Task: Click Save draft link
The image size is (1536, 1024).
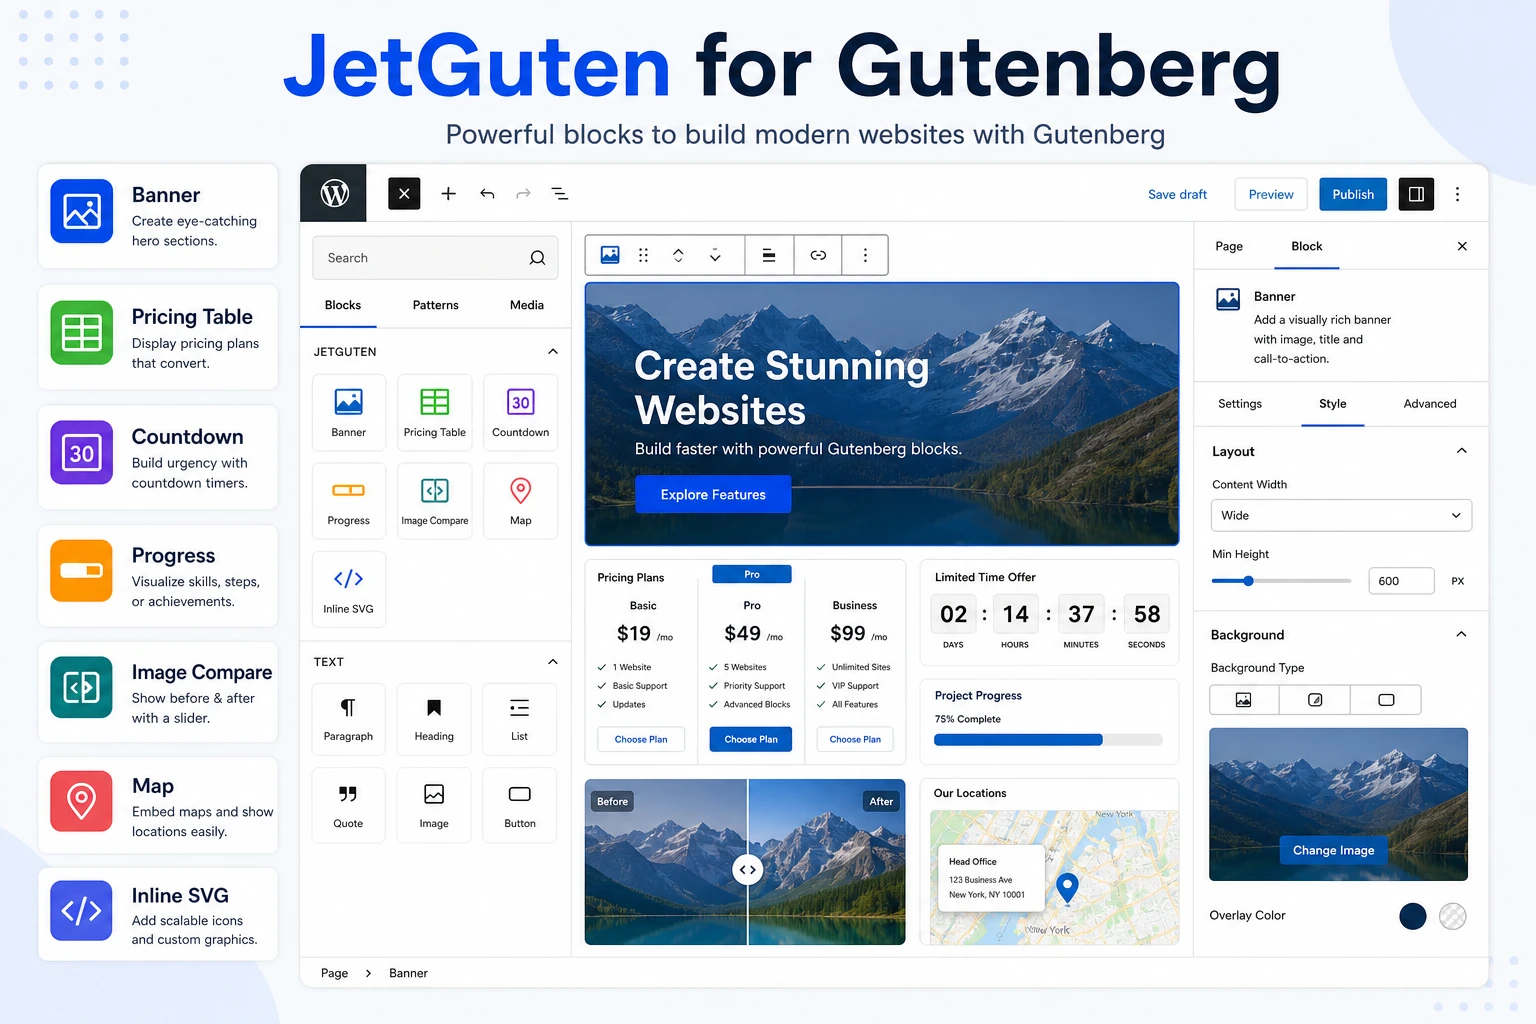Action: point(1177,195)
